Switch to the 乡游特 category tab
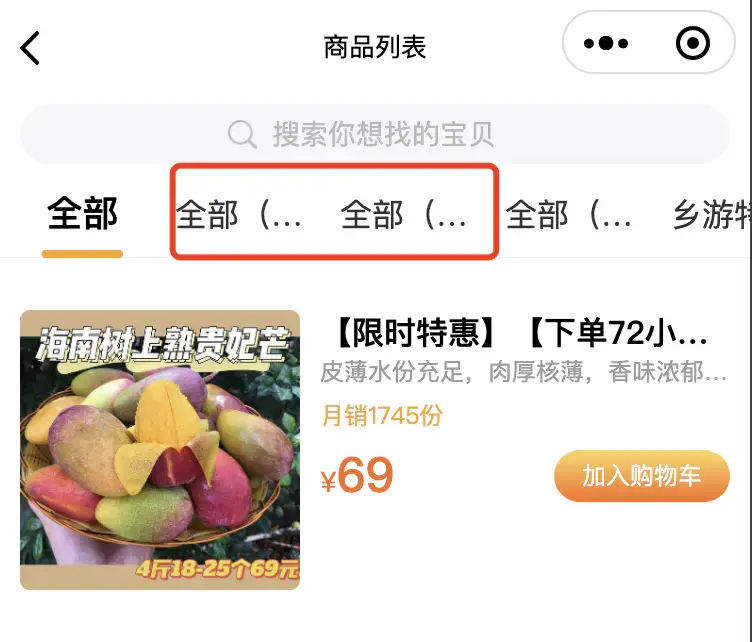 coord(712,215)
